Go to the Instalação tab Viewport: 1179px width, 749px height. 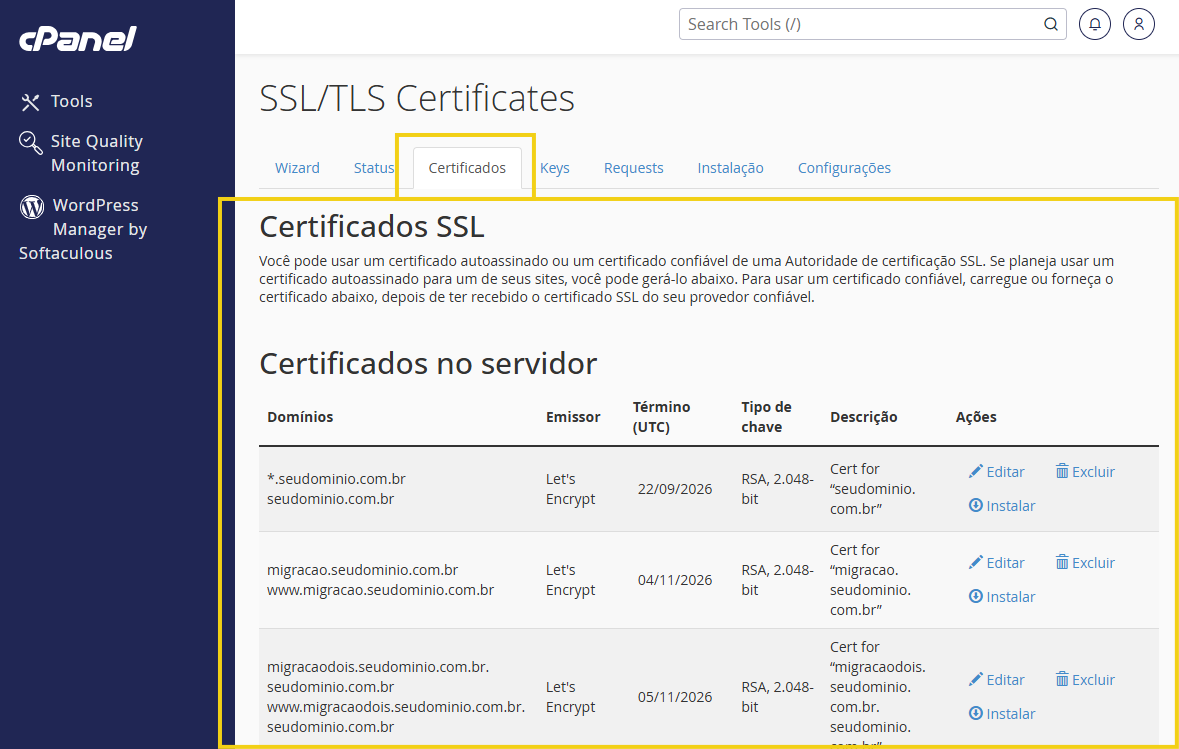tap(730, 168)
